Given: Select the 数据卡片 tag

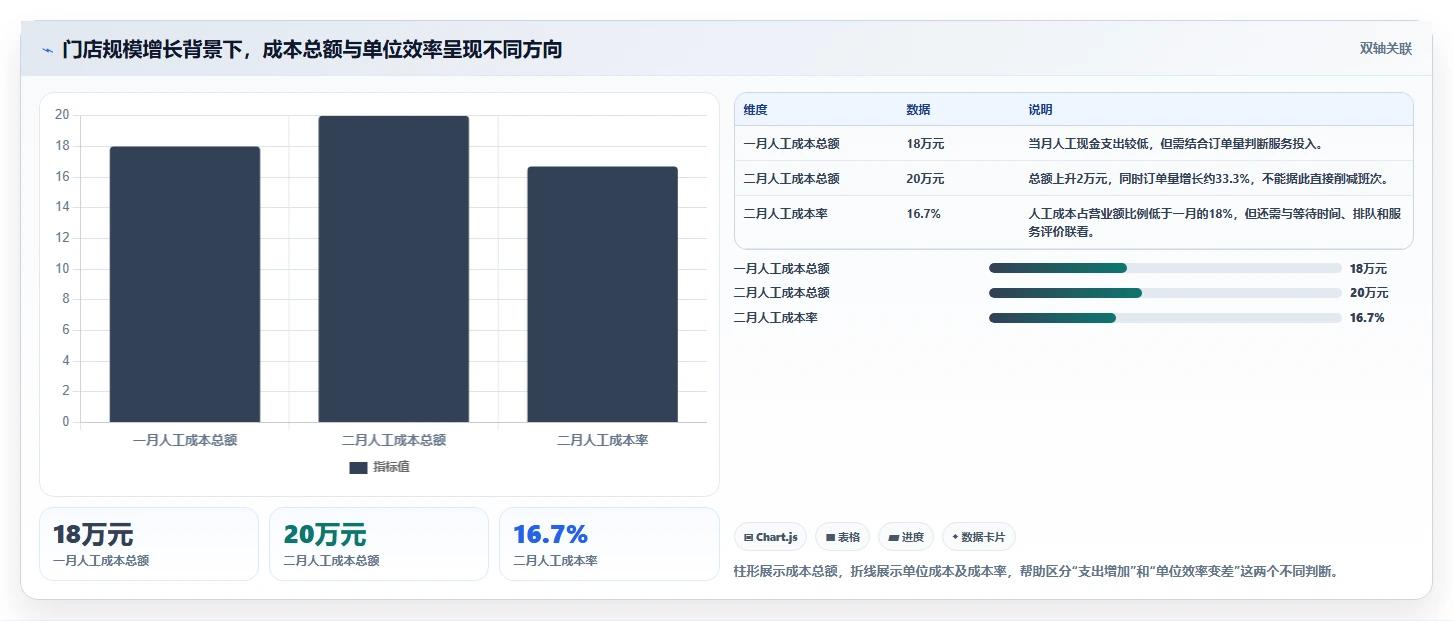Looking at the screenshot, I should coord(979,537).
